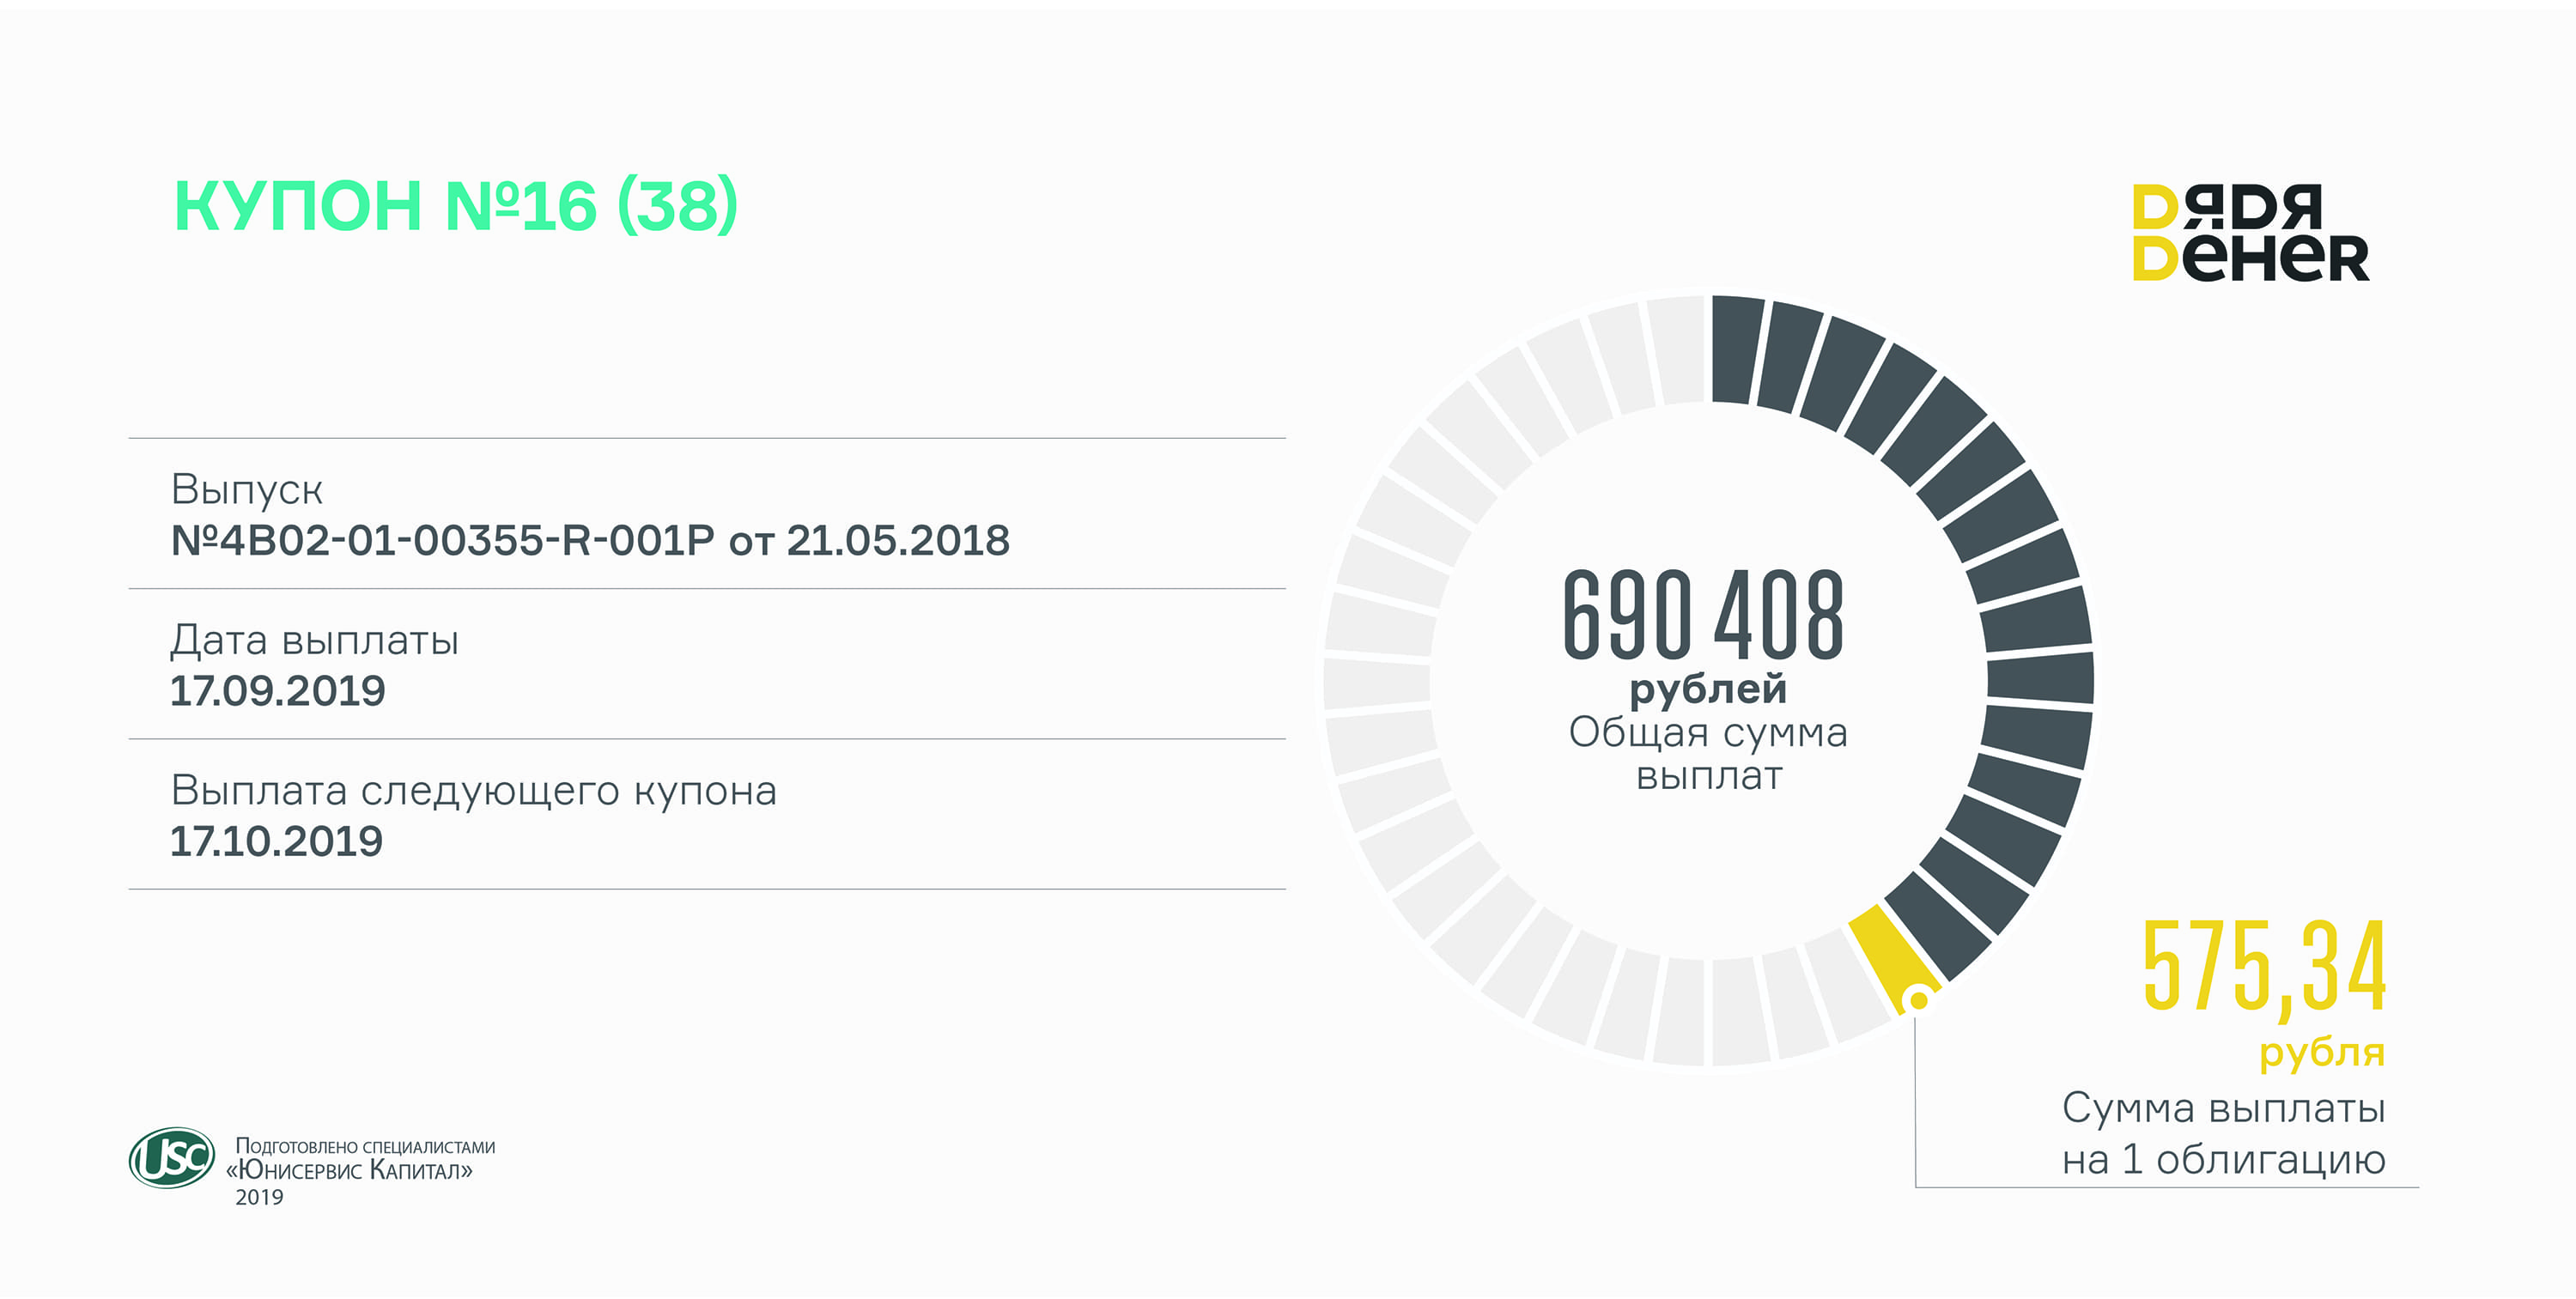The width and height of the screenshot is (2576, 1299).
Task: Click the green USC oval logo
Action: point(171,1158)
